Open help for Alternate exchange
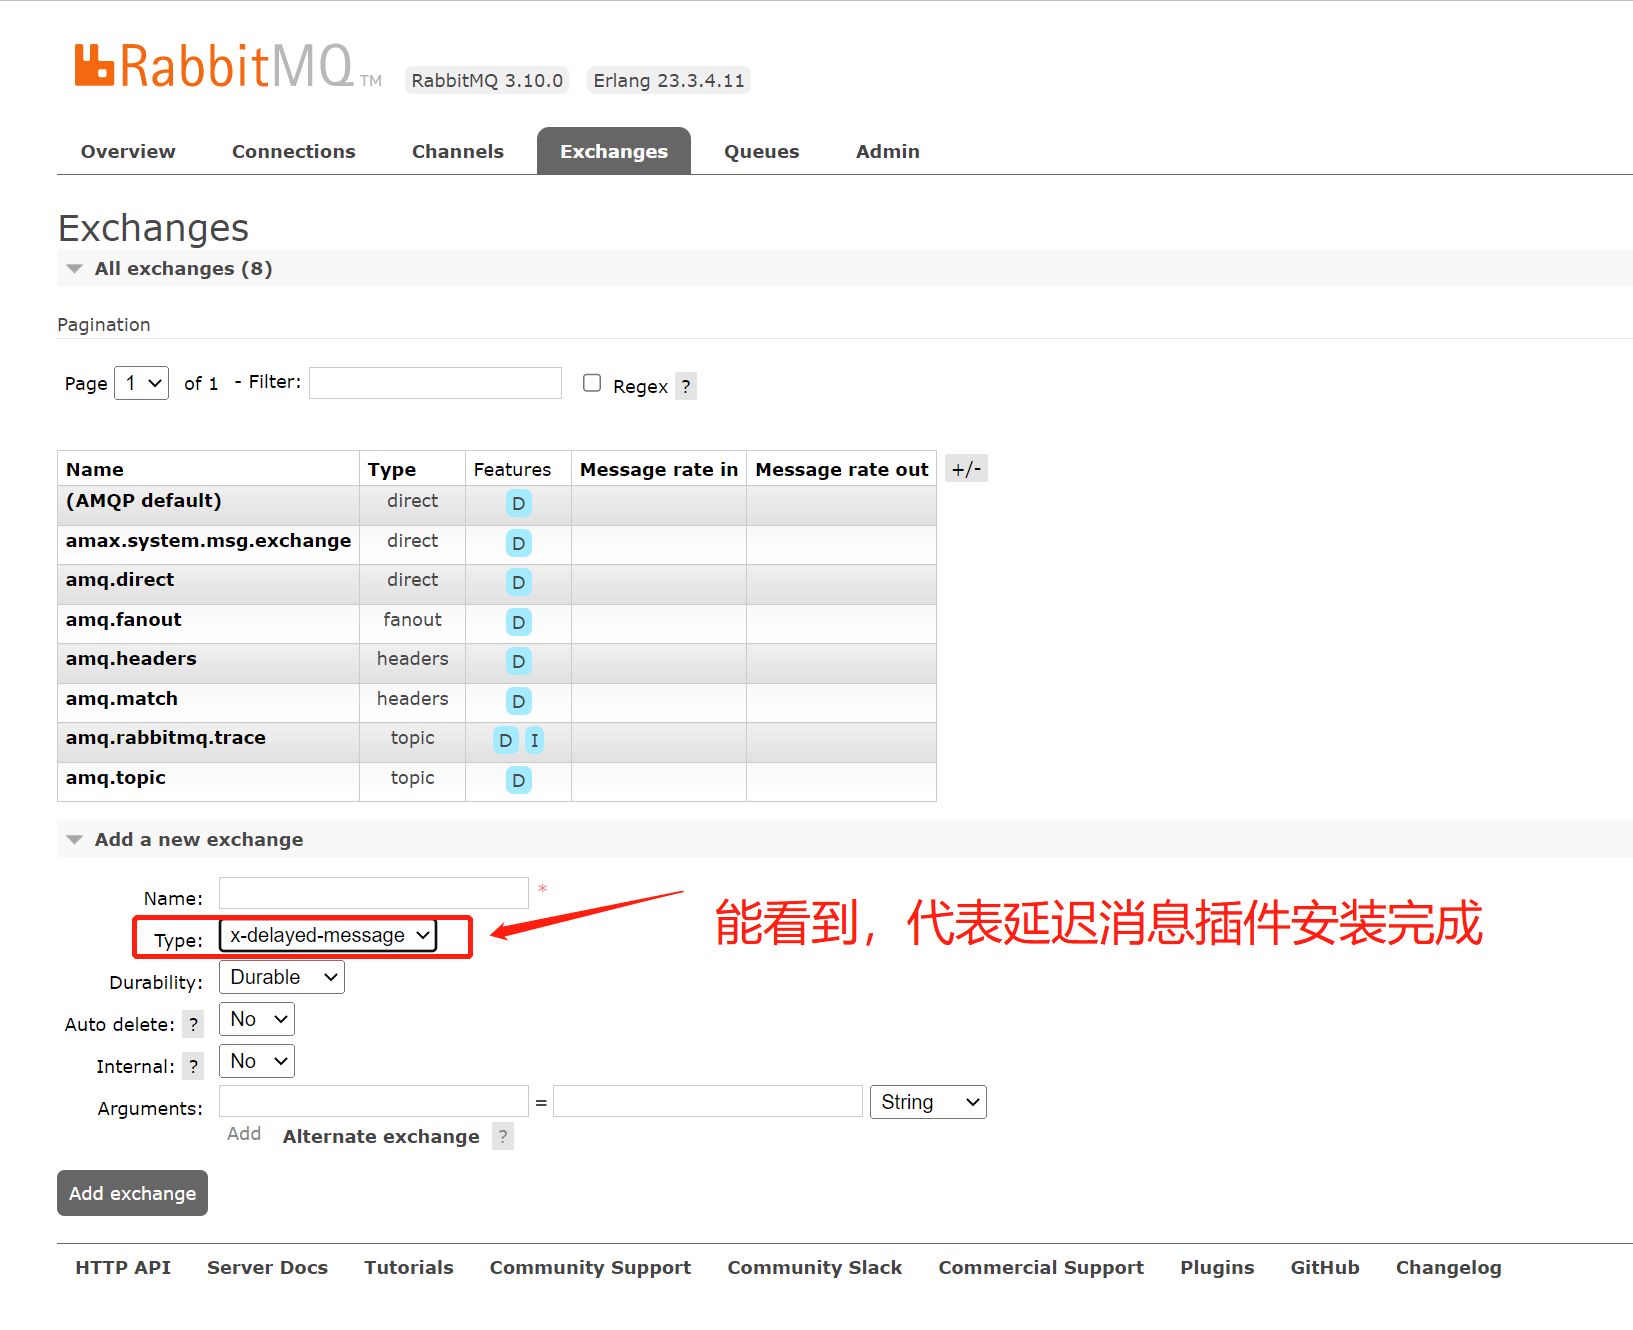Viewport: 1633px width, 1330px height. [x=503, y=1136]
